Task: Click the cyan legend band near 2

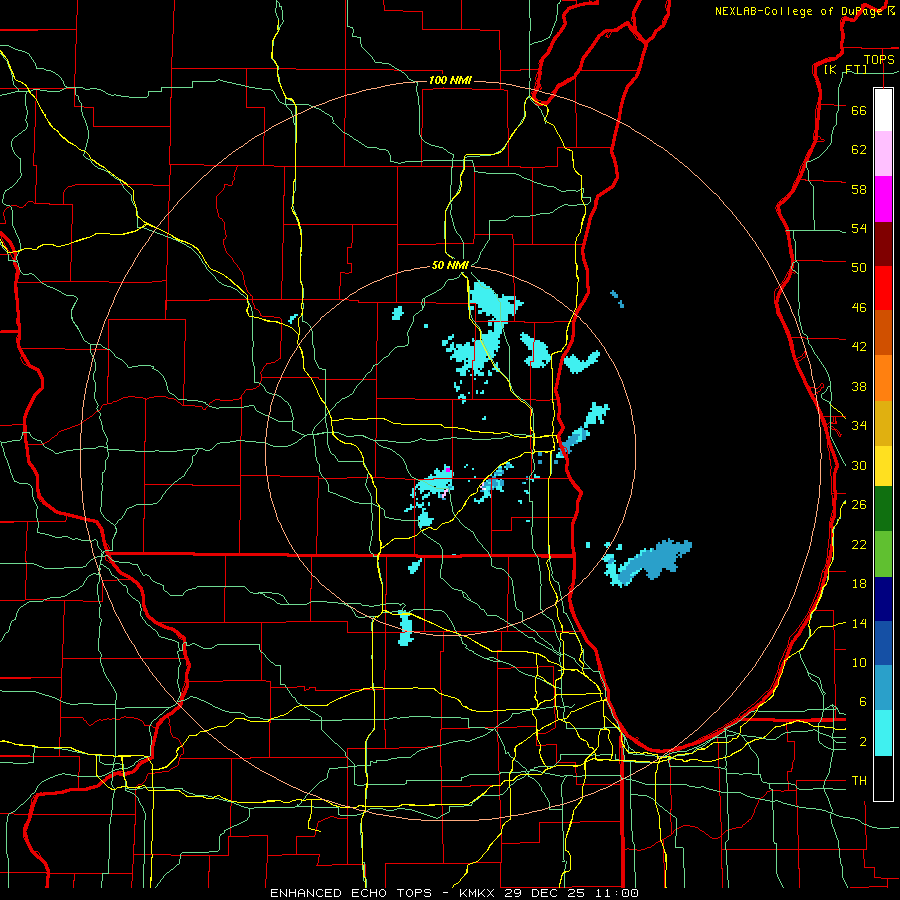Action: tap(883, 733)
